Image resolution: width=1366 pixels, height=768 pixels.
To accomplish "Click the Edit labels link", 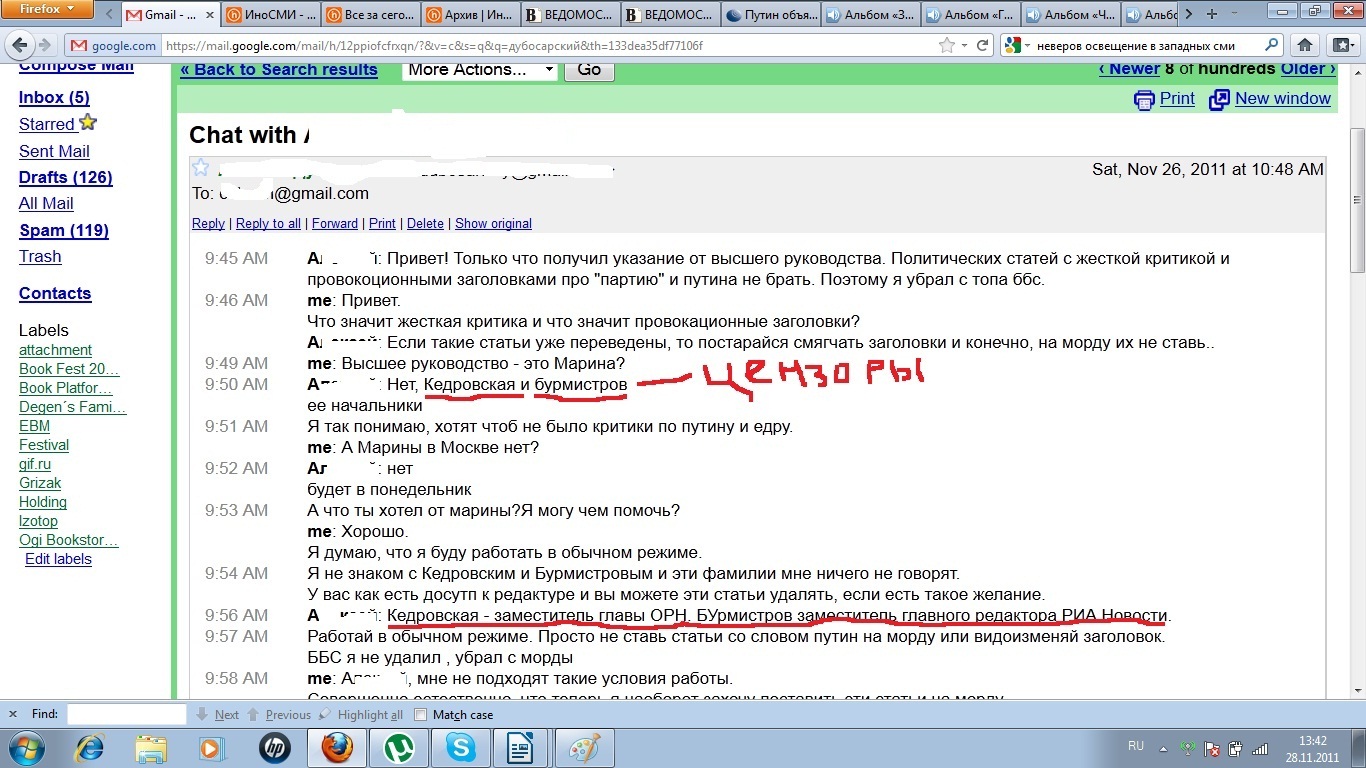I will click(x=58, y=560).
